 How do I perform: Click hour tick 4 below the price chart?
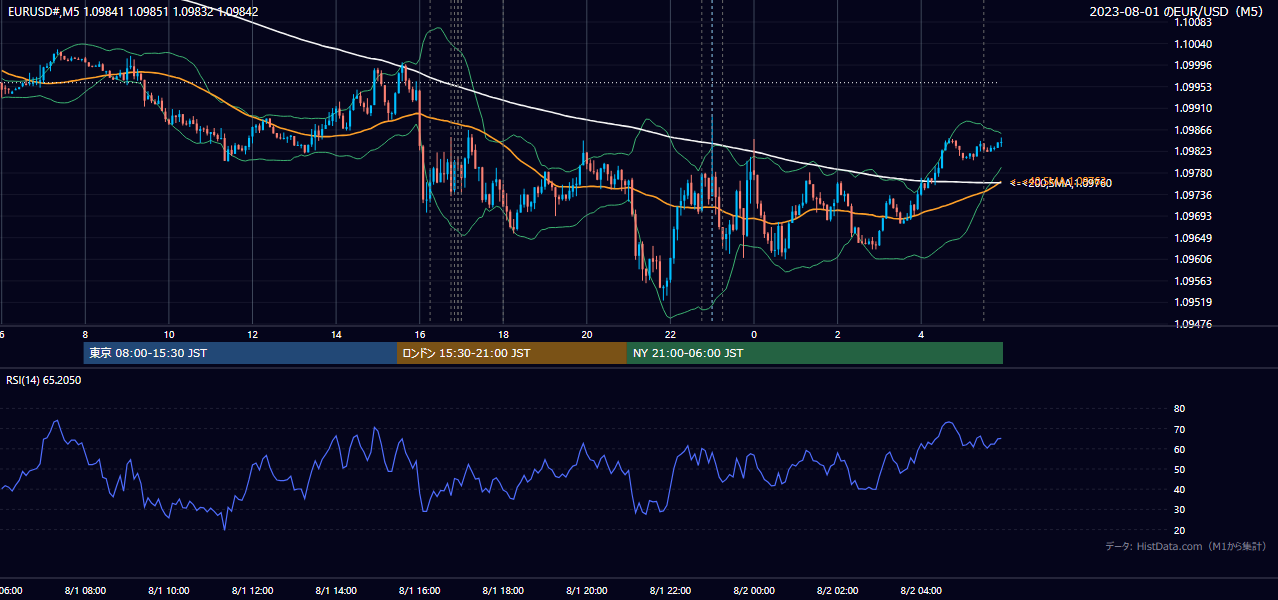click(921, 335)
